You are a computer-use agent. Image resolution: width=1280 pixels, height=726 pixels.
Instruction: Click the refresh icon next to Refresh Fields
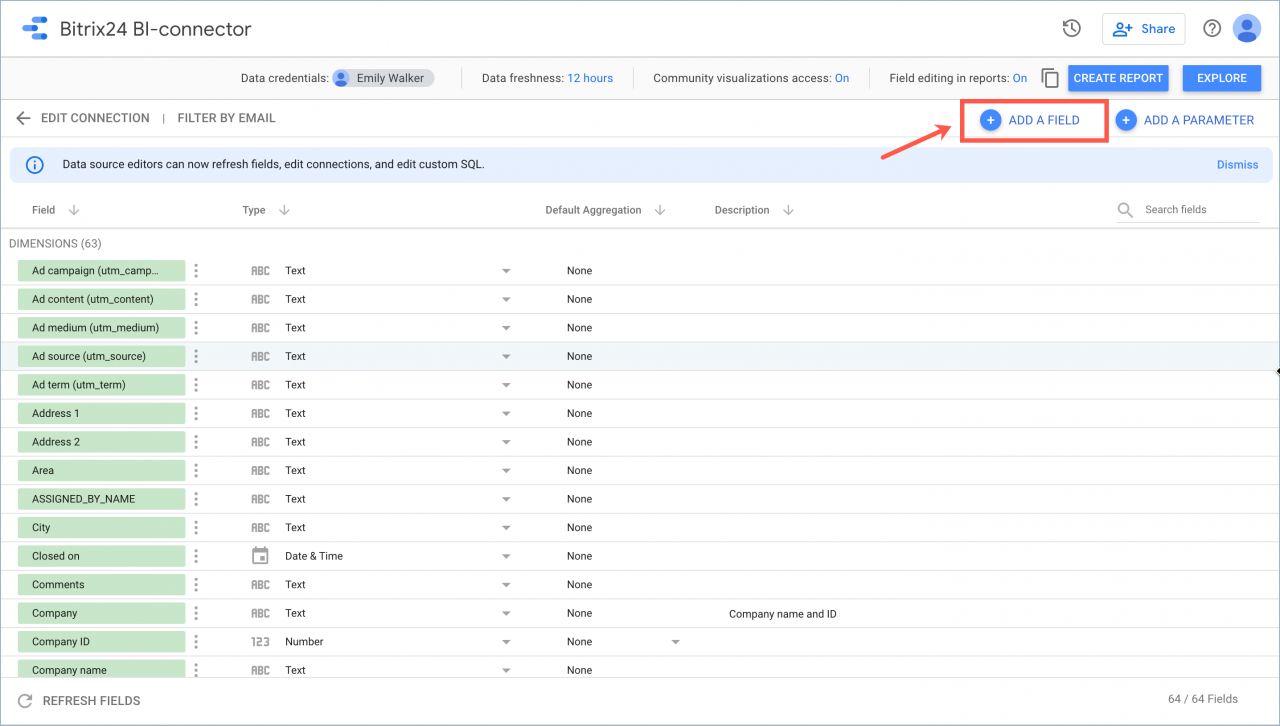pos(24,700)
